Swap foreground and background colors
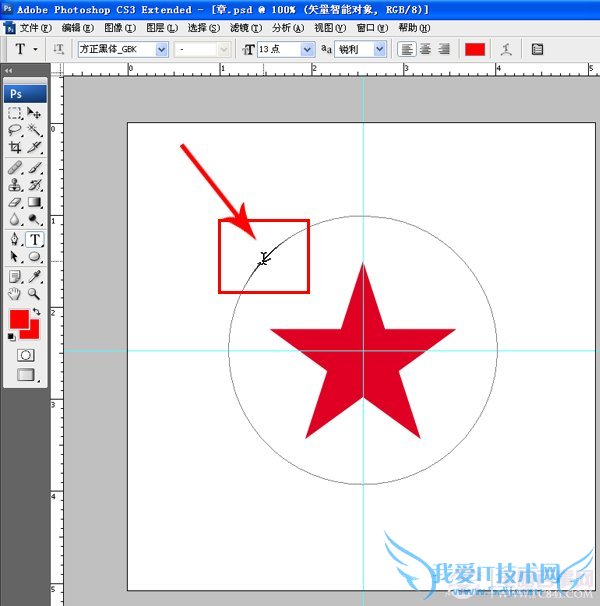The height and width of the screenshot is (606, 600). (36, 312)
